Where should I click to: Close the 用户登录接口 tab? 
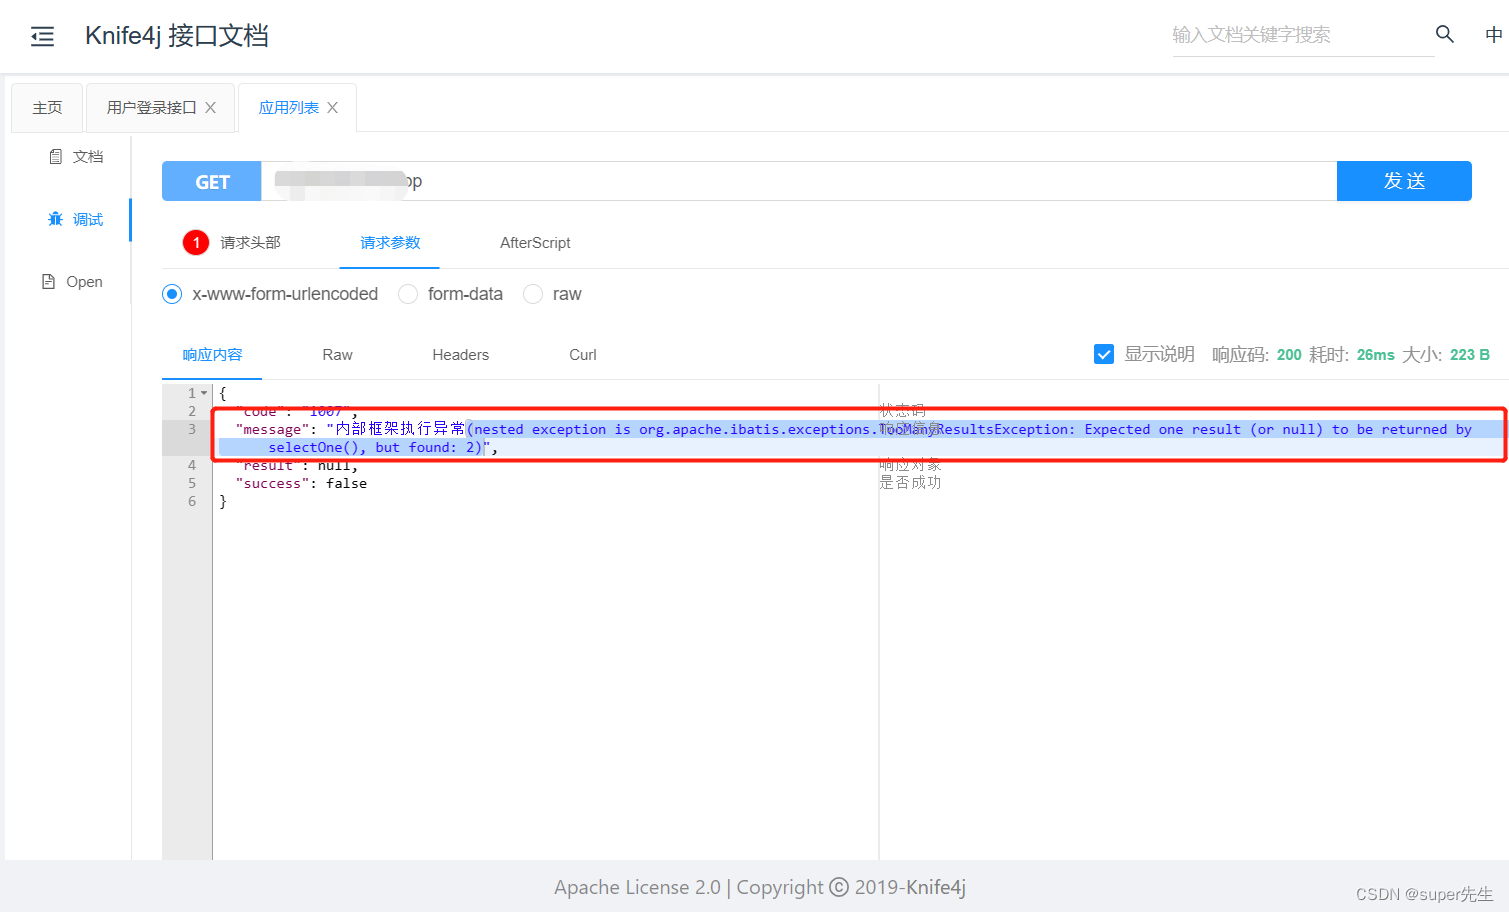[211, 108]
